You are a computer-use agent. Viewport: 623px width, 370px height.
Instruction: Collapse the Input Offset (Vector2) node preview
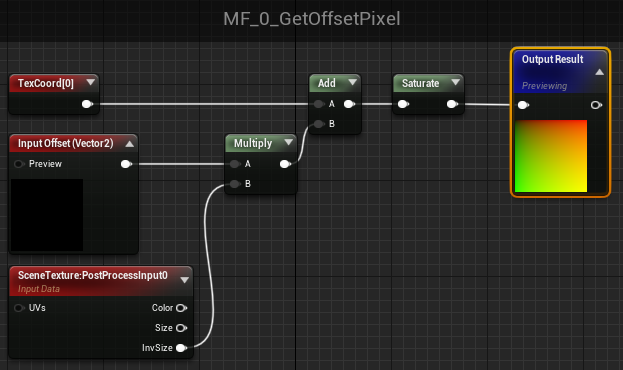pyautogui.click(x=130, y=143)
